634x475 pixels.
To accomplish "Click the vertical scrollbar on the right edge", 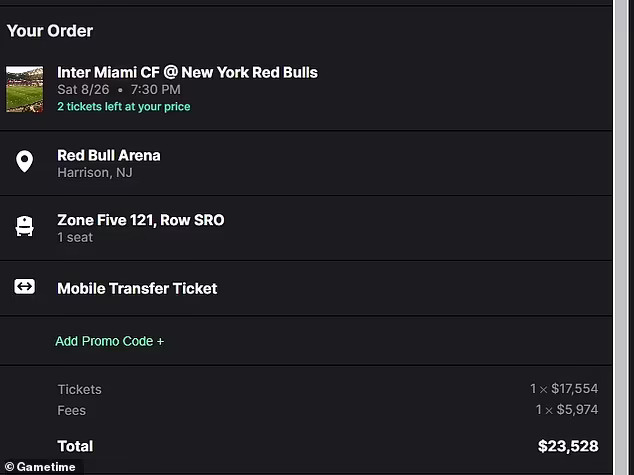I will coord(621,237).
